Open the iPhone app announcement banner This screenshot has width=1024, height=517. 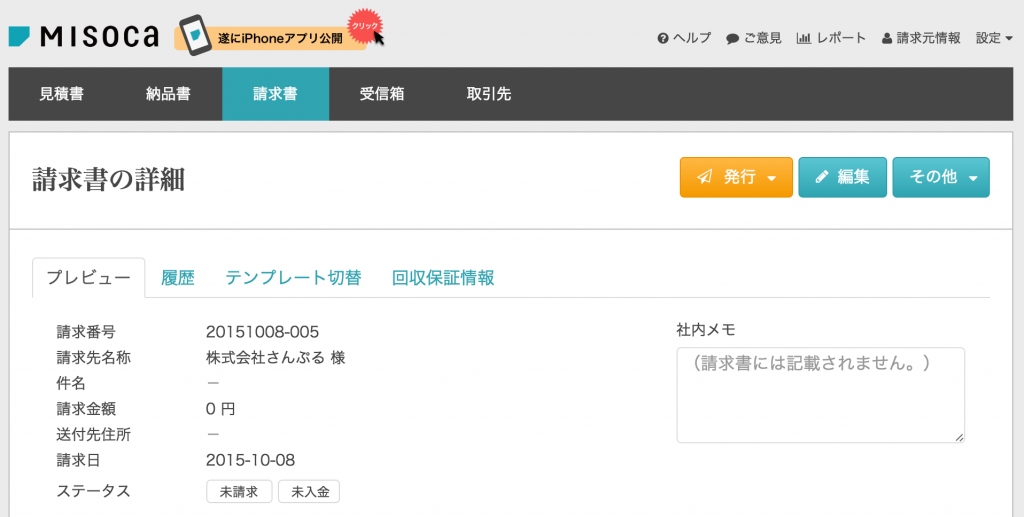click(x=280, y=35)
